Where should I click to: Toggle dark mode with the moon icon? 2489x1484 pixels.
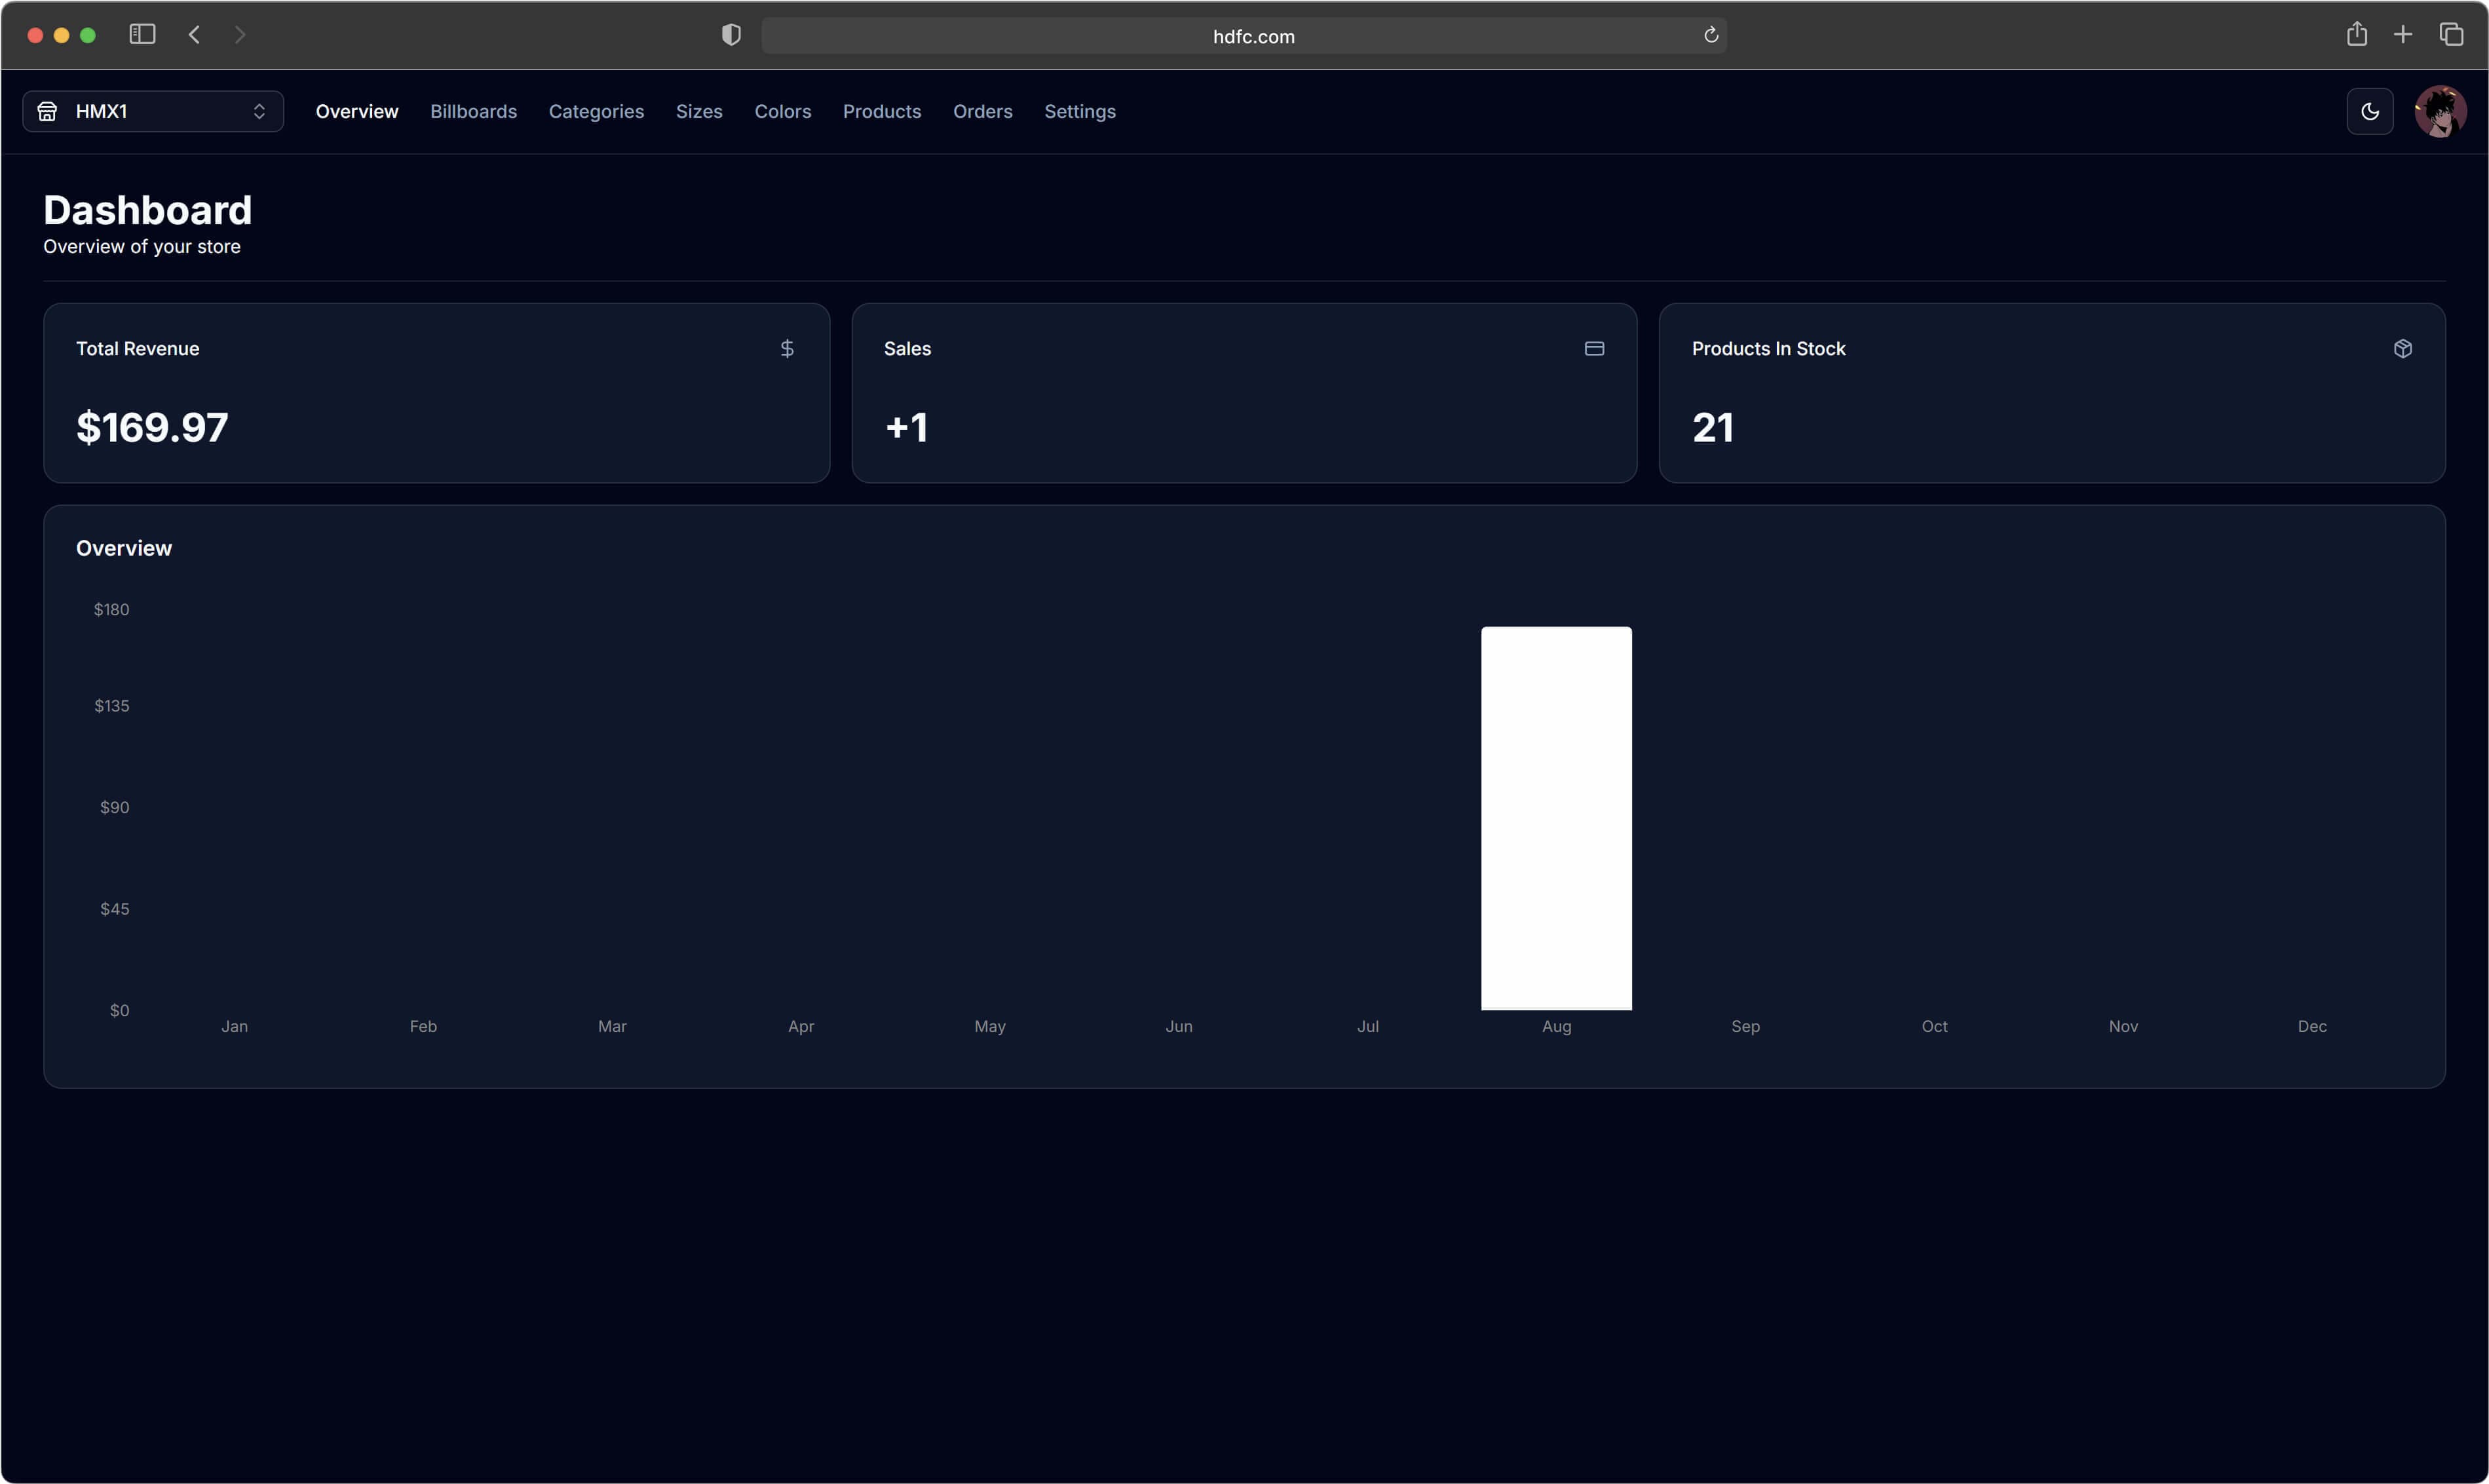click(2370, 111)
